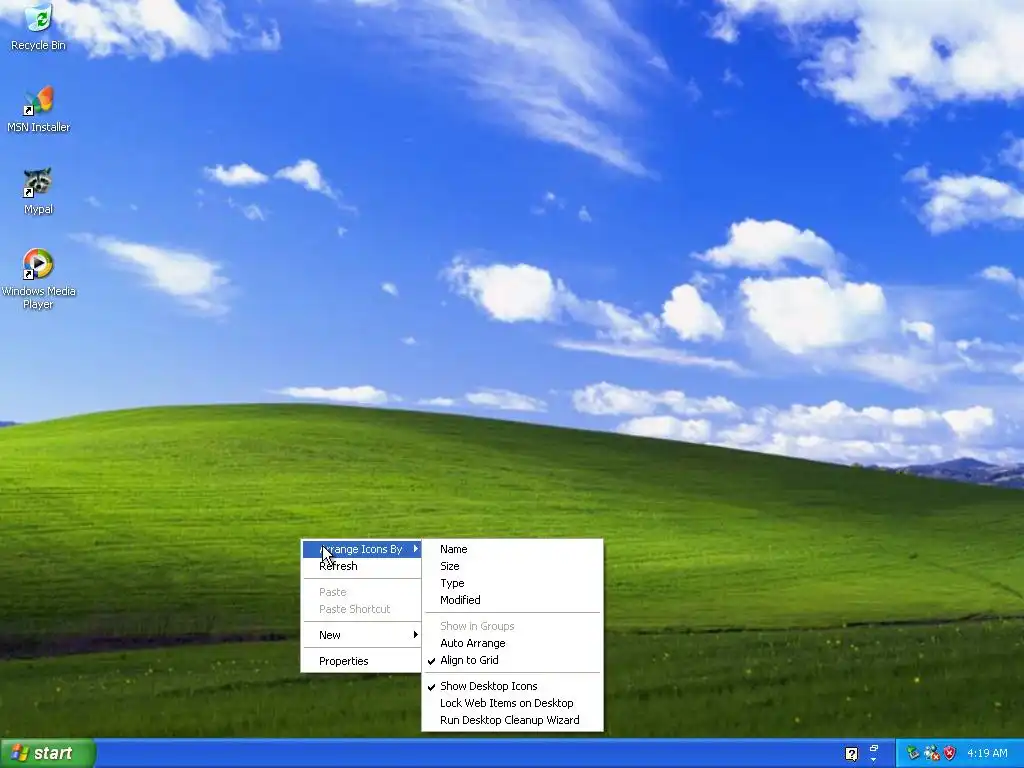Click the Safely Remove Hardware tray icon
The image size is (1024, 768).
913,753
